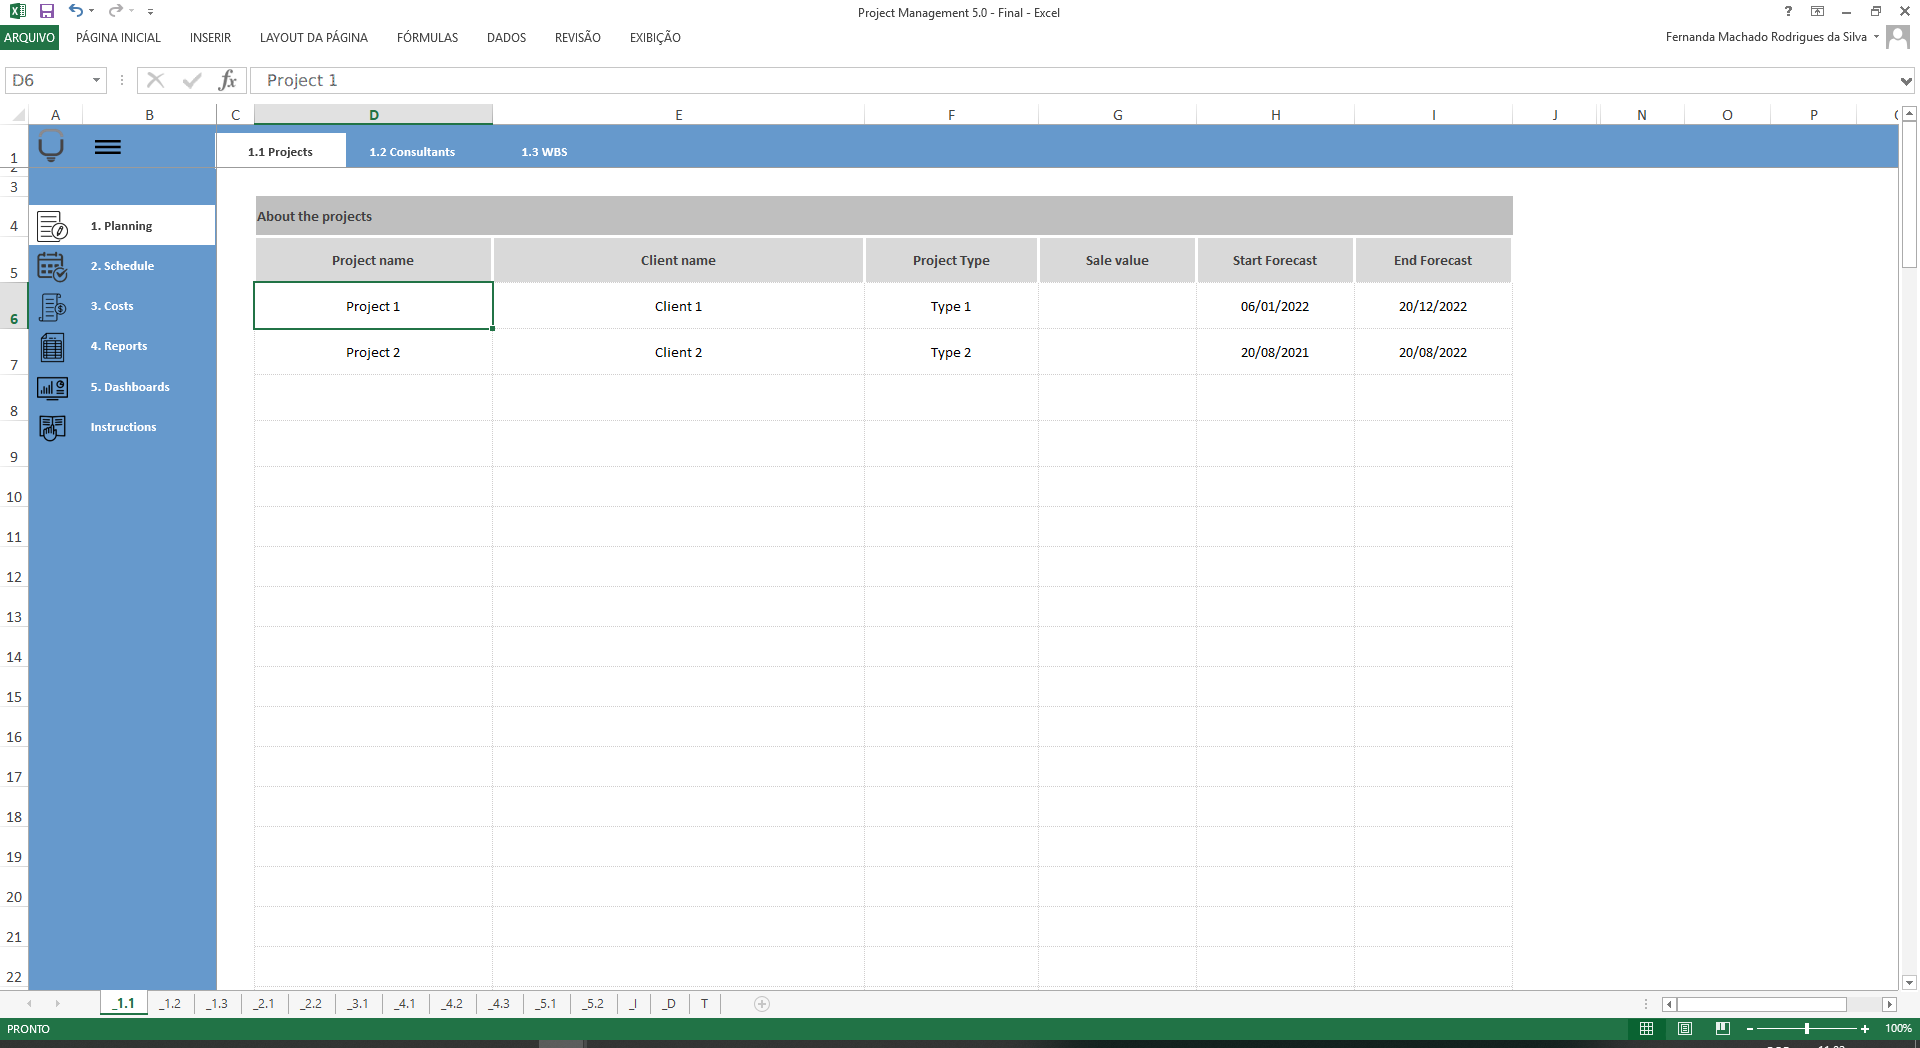Open the 5. Dashboards sidebar icon
Viewport: 1920px width, 1048px height.
coord(52,387)
